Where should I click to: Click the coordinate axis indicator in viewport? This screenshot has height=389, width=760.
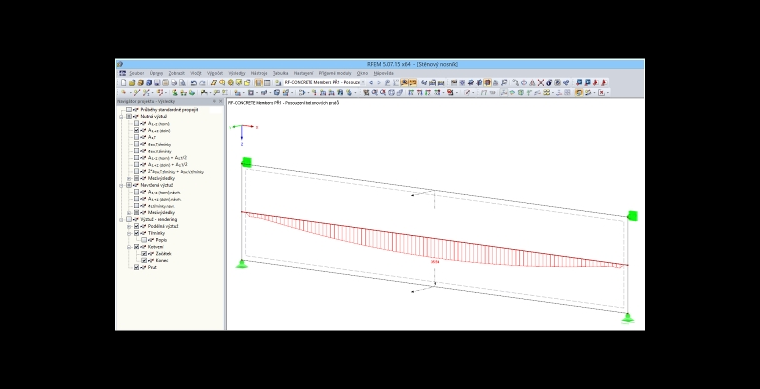pyautogui.click(x=242, y=135)
